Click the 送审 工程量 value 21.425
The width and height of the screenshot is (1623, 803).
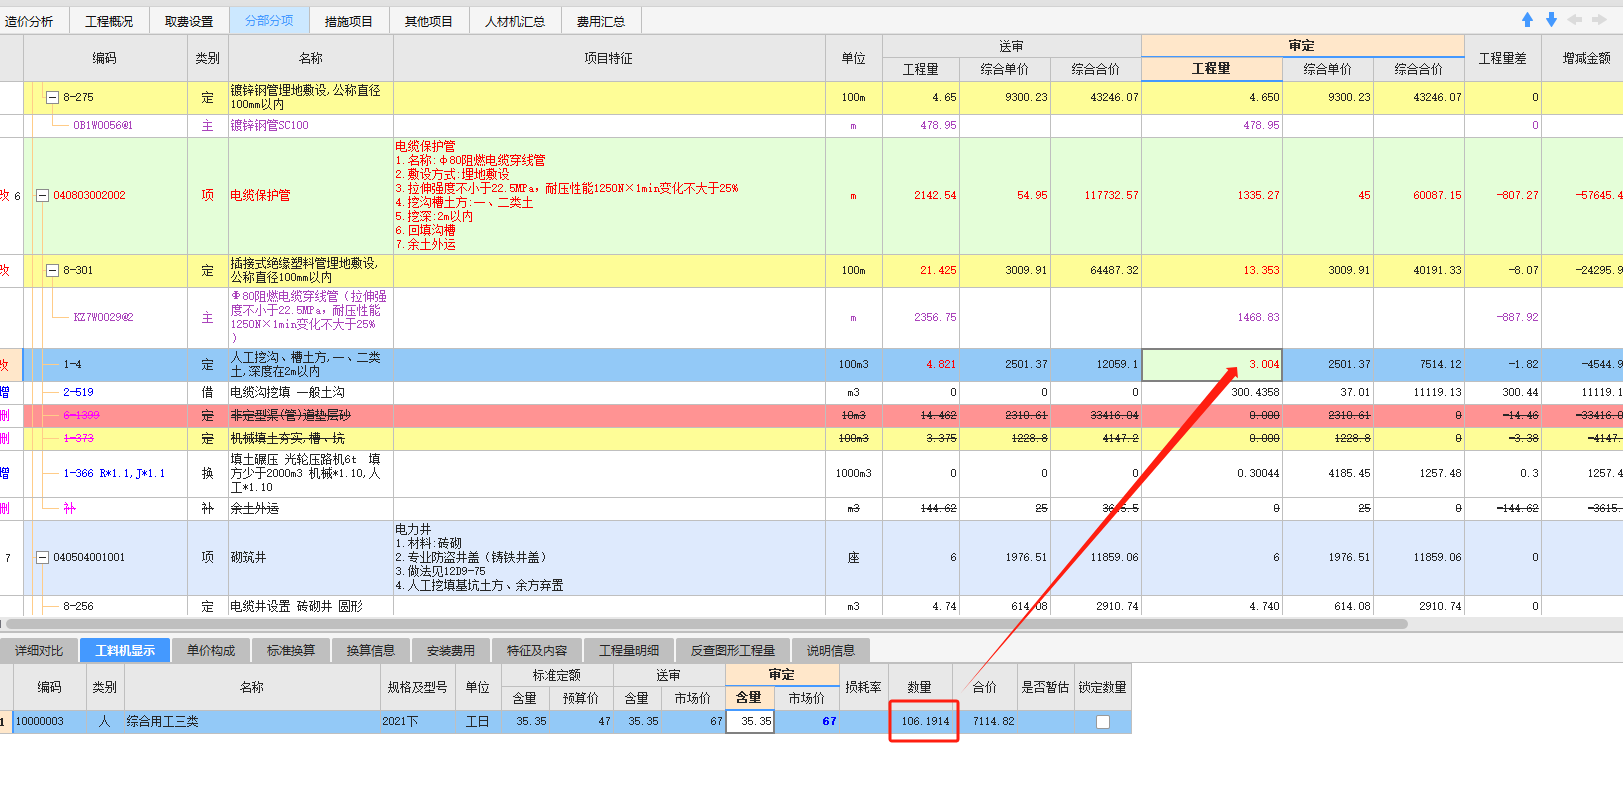[x=938, y=270]
